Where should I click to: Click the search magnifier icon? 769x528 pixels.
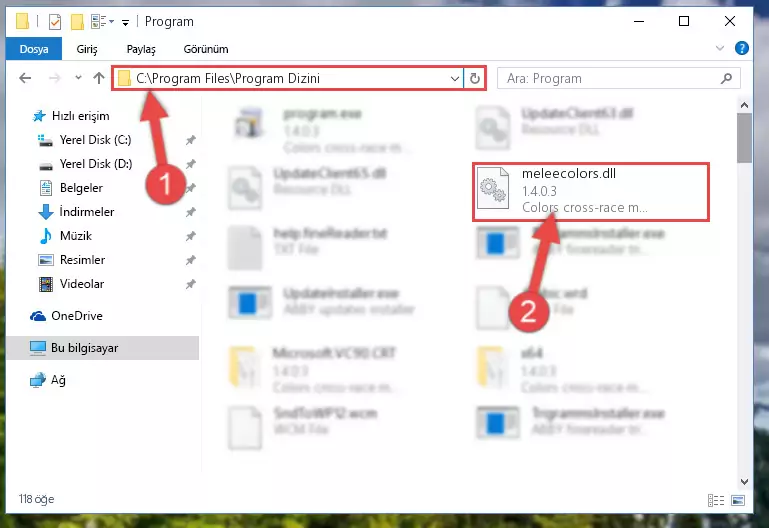[726, 78]
